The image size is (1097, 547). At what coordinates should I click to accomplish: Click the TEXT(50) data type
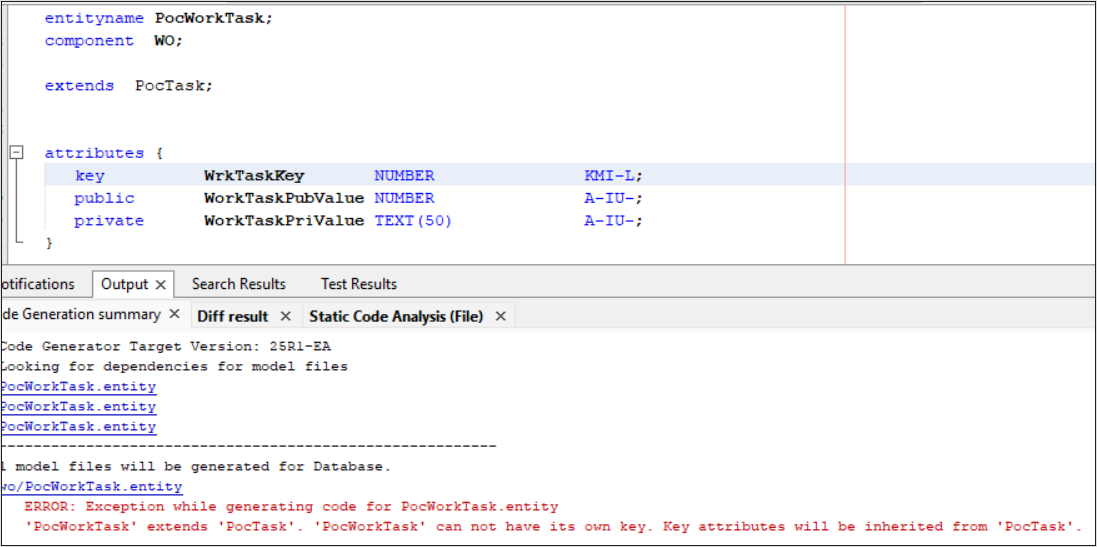point(413,220)
